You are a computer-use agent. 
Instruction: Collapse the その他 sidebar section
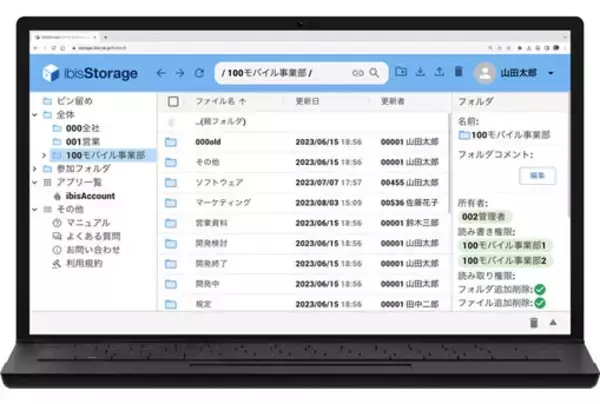pos(35,209)
